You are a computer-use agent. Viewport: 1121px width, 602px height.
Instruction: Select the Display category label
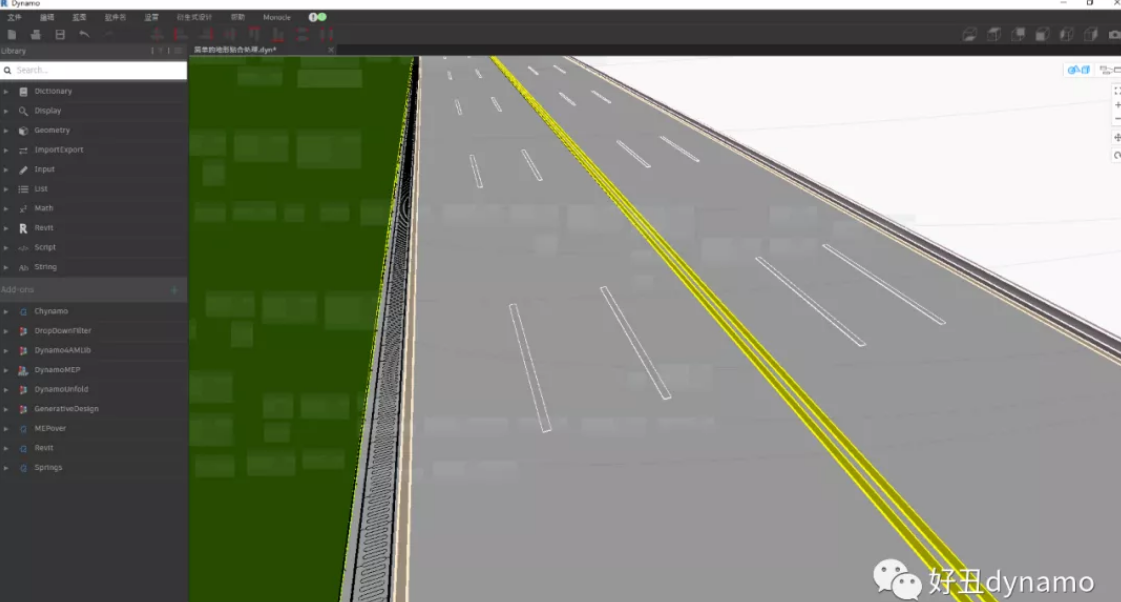[x=48, y=111]
